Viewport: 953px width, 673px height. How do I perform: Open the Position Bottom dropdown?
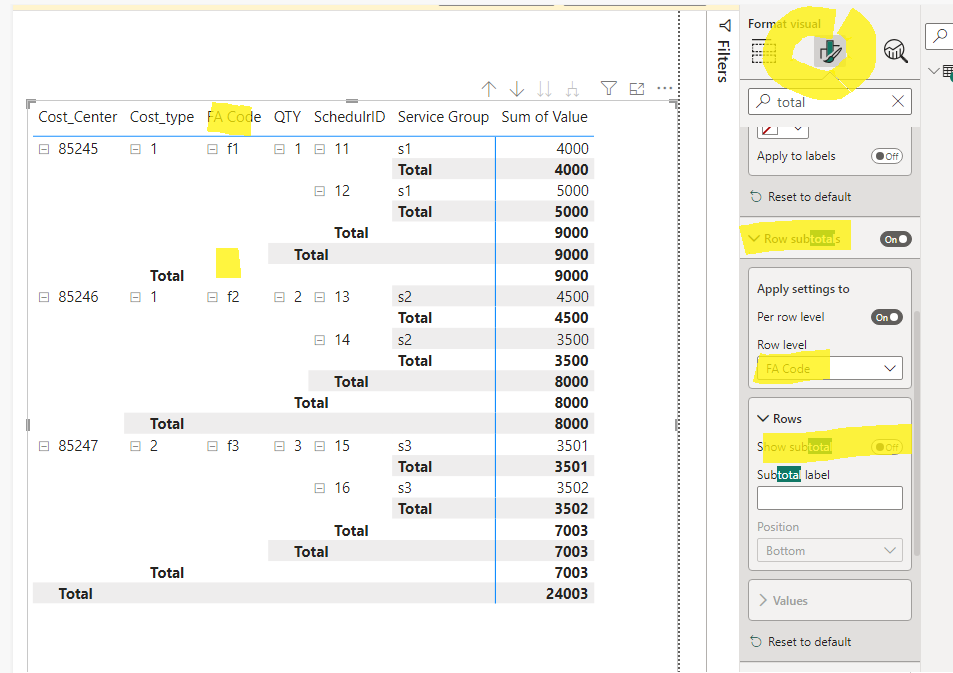coord(830,550)
